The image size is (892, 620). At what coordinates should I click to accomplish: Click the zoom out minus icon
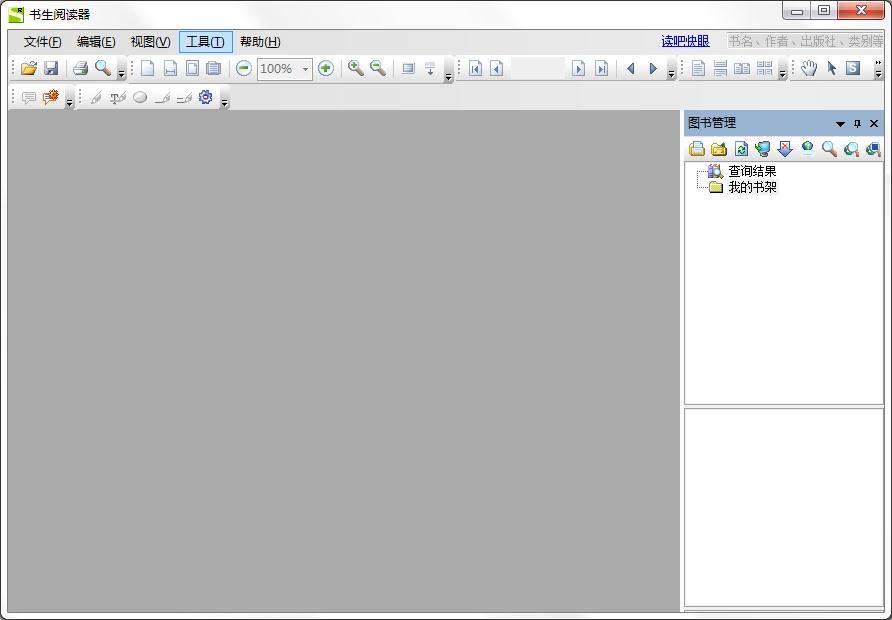pyautogui.click(x=244, y=68)
